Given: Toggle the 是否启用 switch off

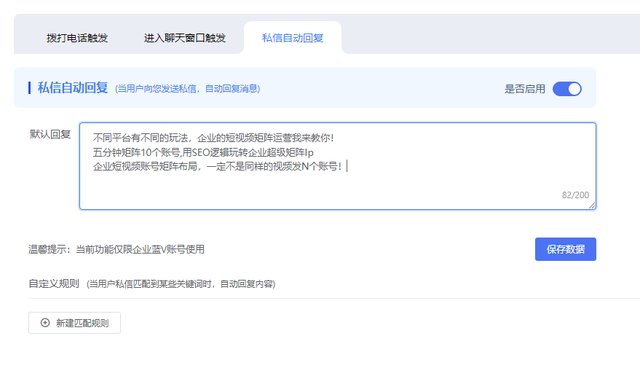Looking at the screenshot, I should click(567, 89).
